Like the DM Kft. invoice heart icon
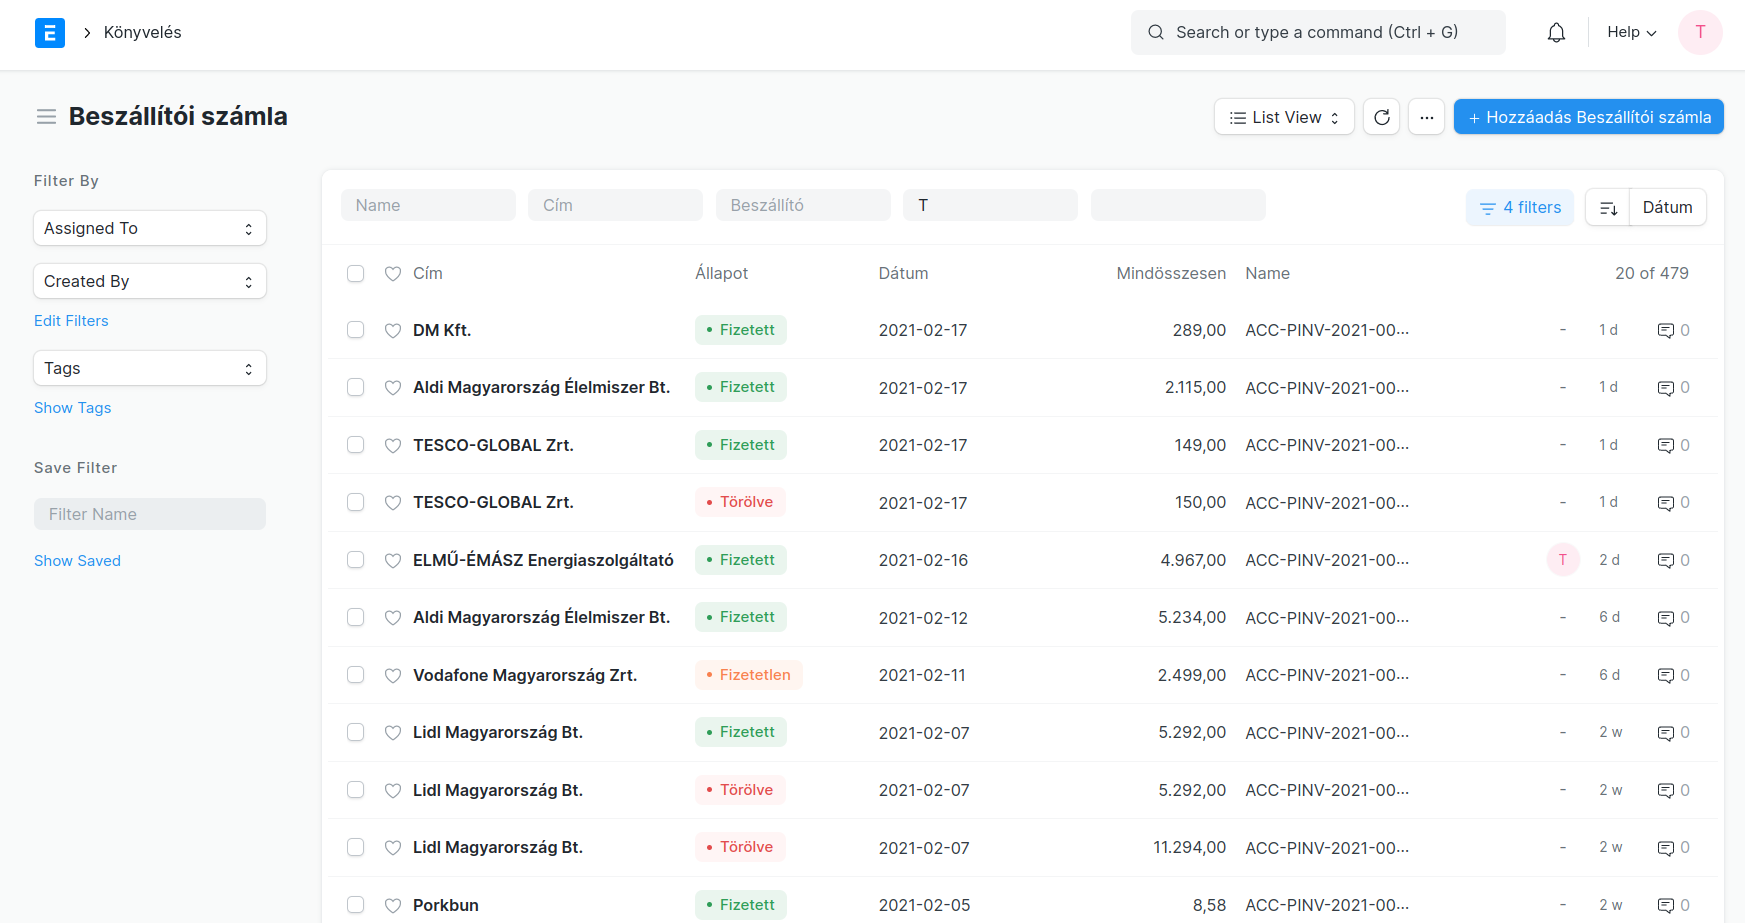The width and height of the screenshot is (1745, 923). pos(393,331)
